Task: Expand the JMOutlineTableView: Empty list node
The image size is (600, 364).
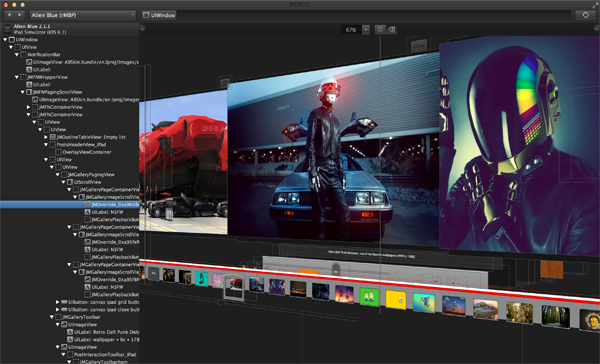Action: pyautogui.click(x=46, y=137)
